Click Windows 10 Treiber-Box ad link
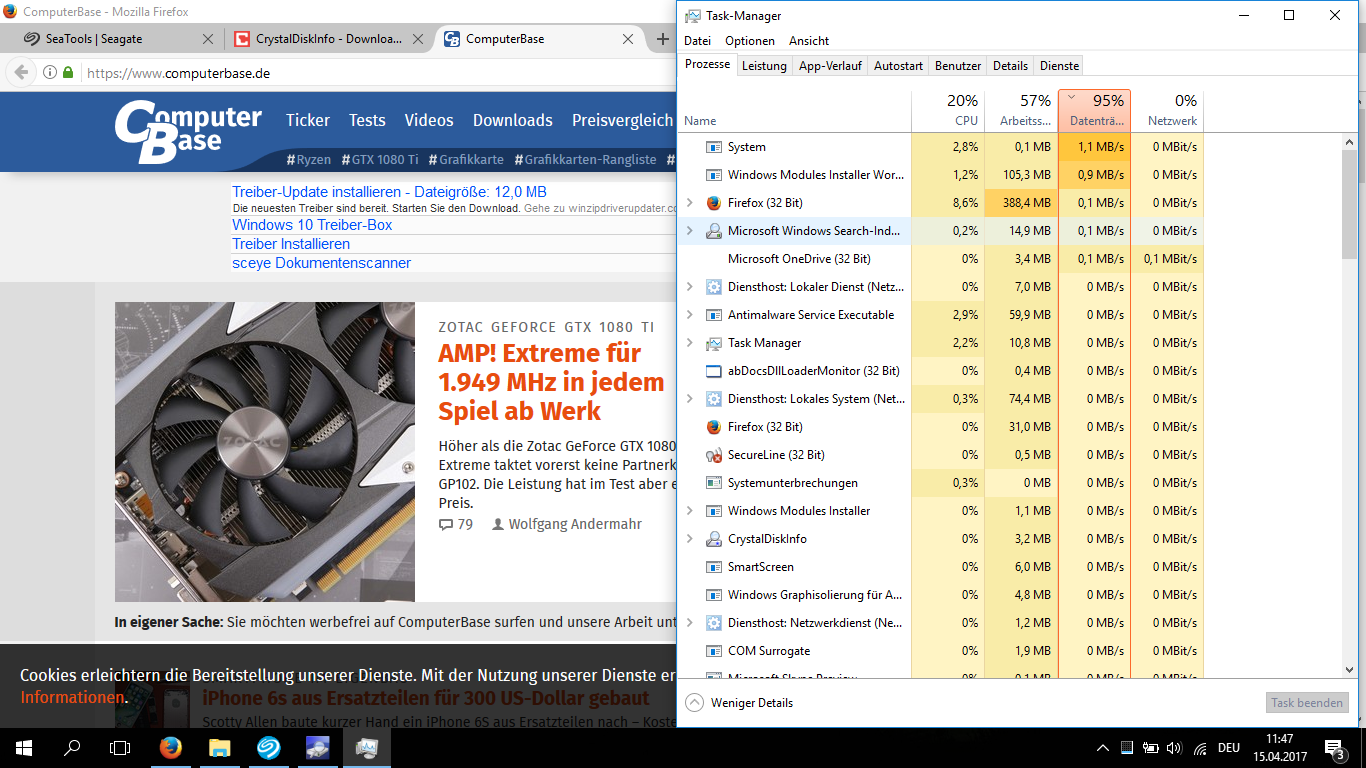This screenshot has width=1366, height=768. (312, 225)
